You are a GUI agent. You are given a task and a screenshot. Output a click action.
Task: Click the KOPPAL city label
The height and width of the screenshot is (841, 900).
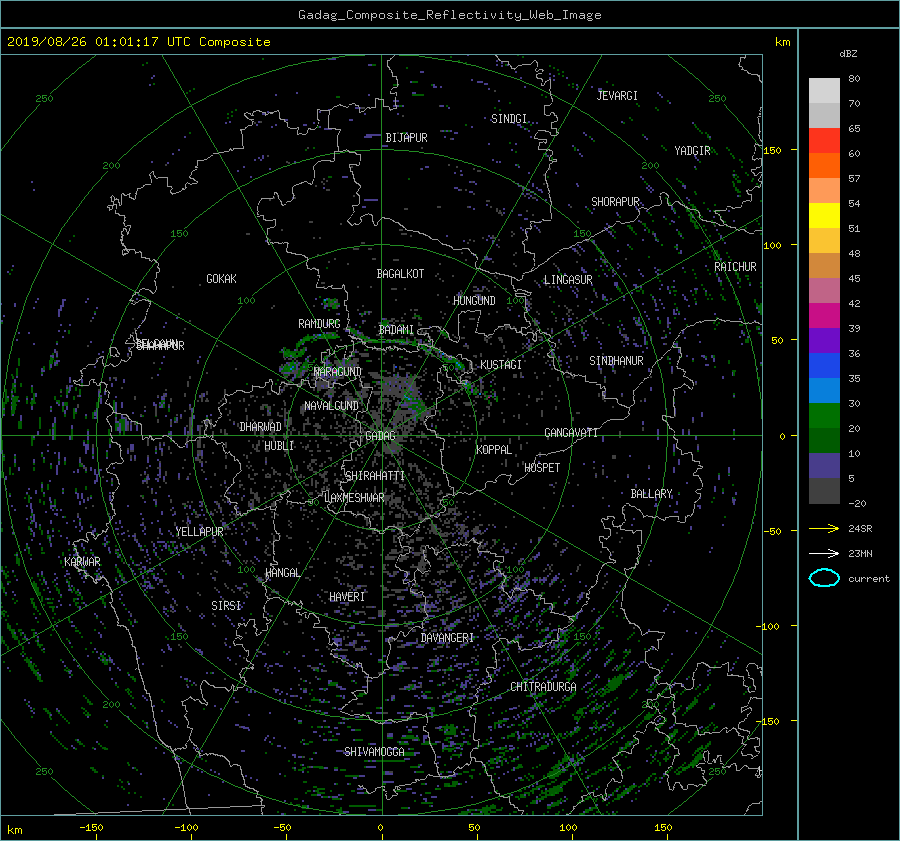494,450
